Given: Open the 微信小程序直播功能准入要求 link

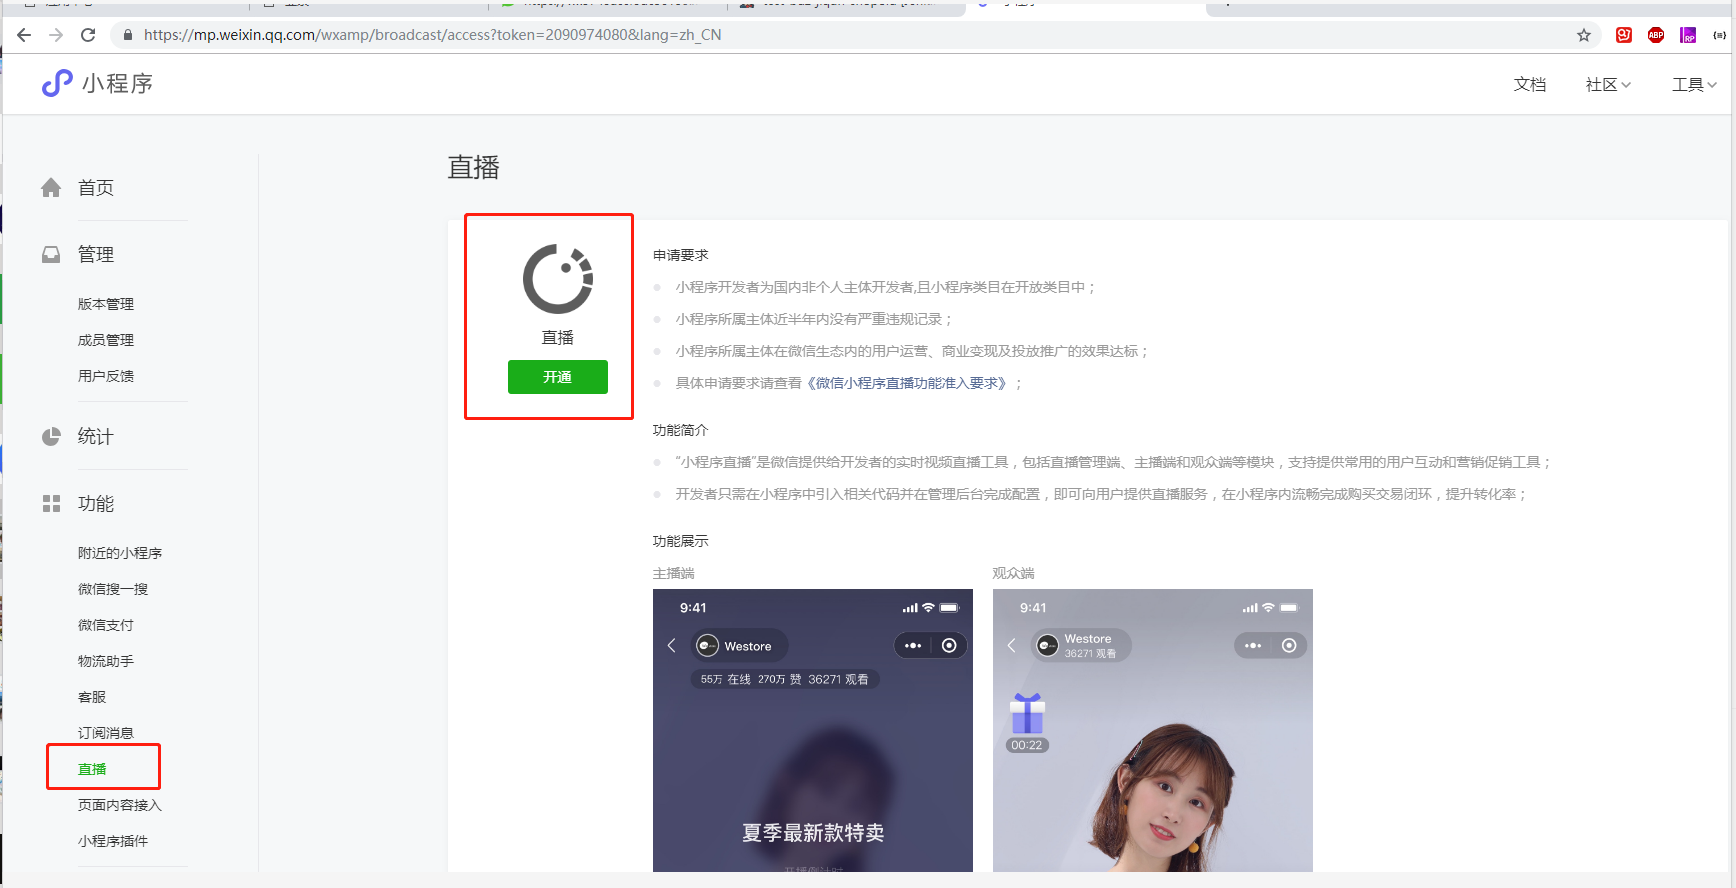Looking at the screenshot, I should [x=908, y=383].
